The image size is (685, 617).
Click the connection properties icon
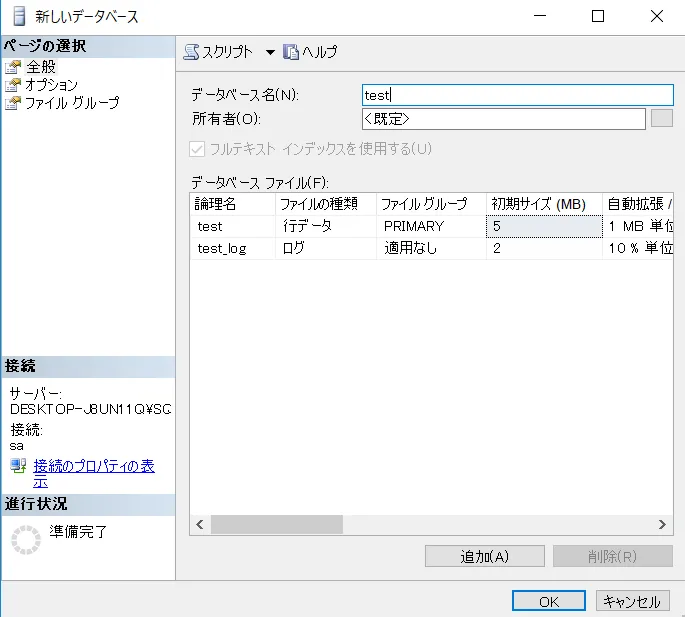(x=18, y=467)
